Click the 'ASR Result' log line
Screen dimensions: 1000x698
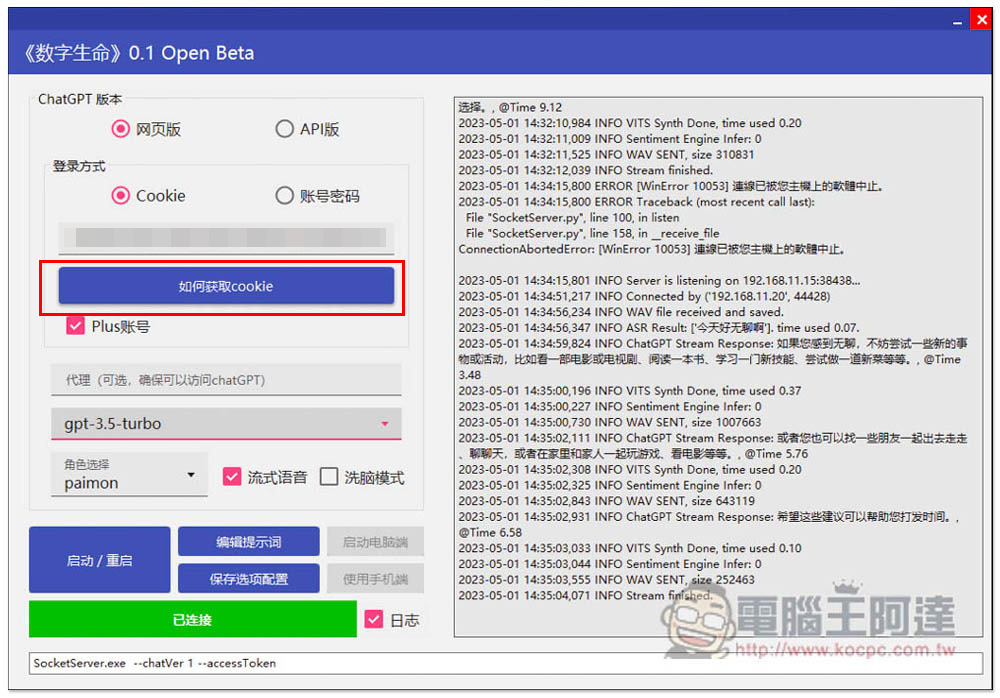[x=659, y=328]
